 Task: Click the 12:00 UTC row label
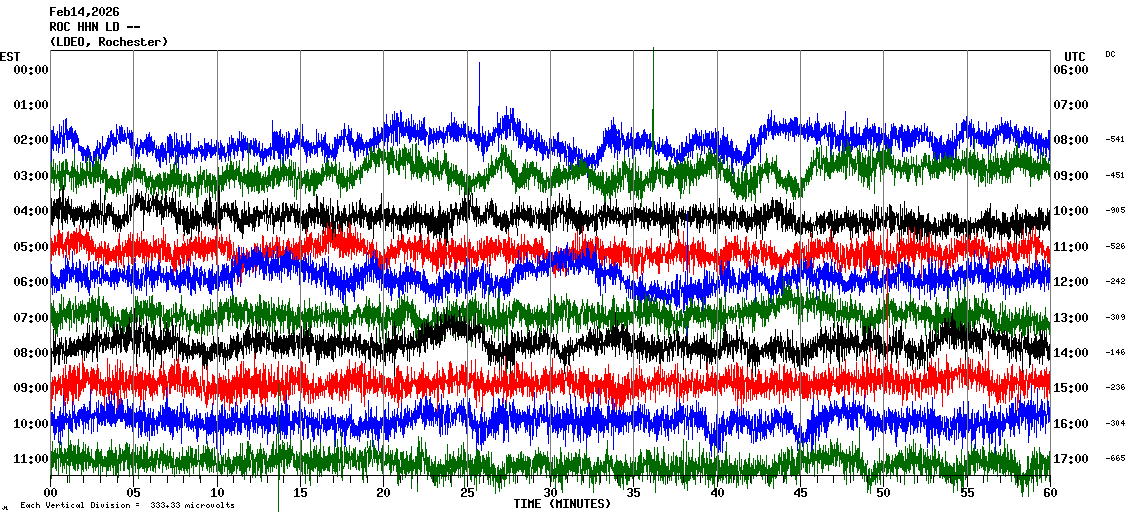pyautogui.click(x=1071, y=282)
